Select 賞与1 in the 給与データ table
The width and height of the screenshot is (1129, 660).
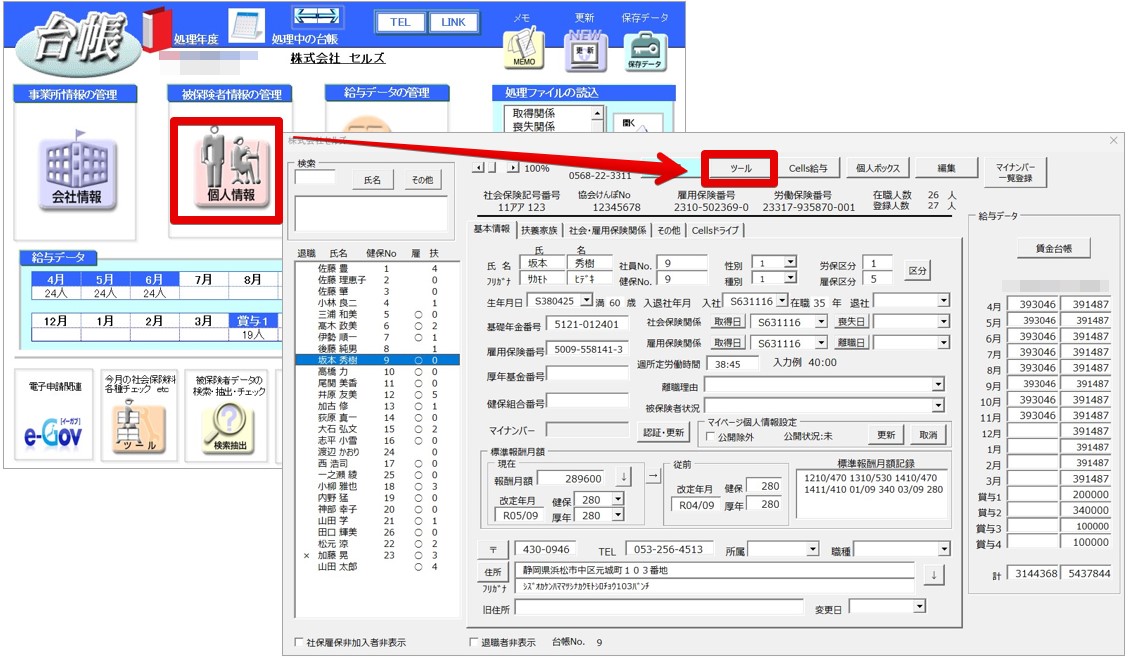[253, 321]
